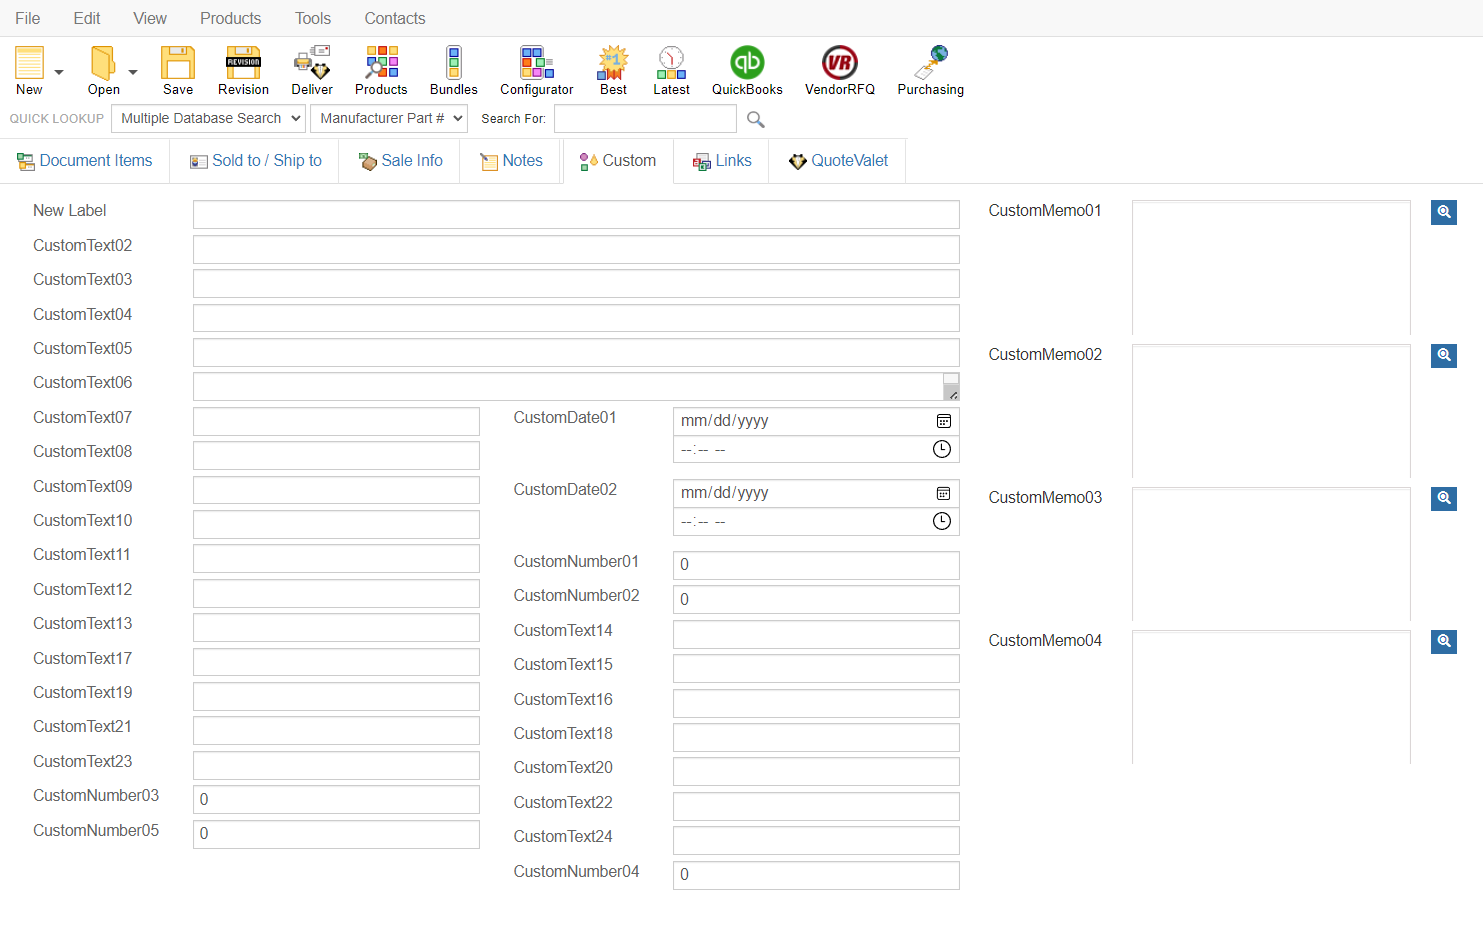
Task: Expand the Open dropdown arrow
Action: (133, 72)
